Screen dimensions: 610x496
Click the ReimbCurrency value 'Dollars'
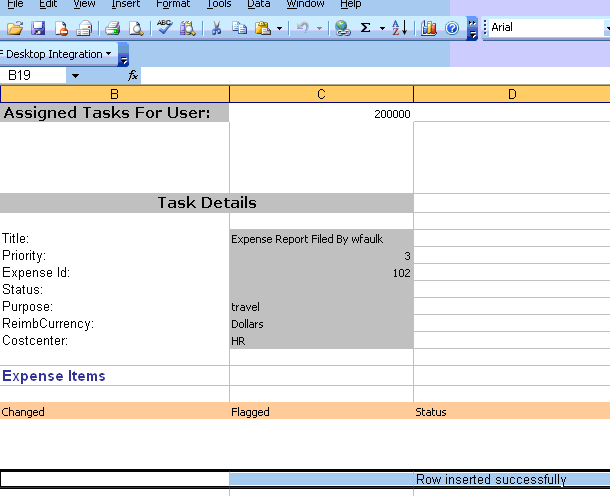(x=321, y=324)
